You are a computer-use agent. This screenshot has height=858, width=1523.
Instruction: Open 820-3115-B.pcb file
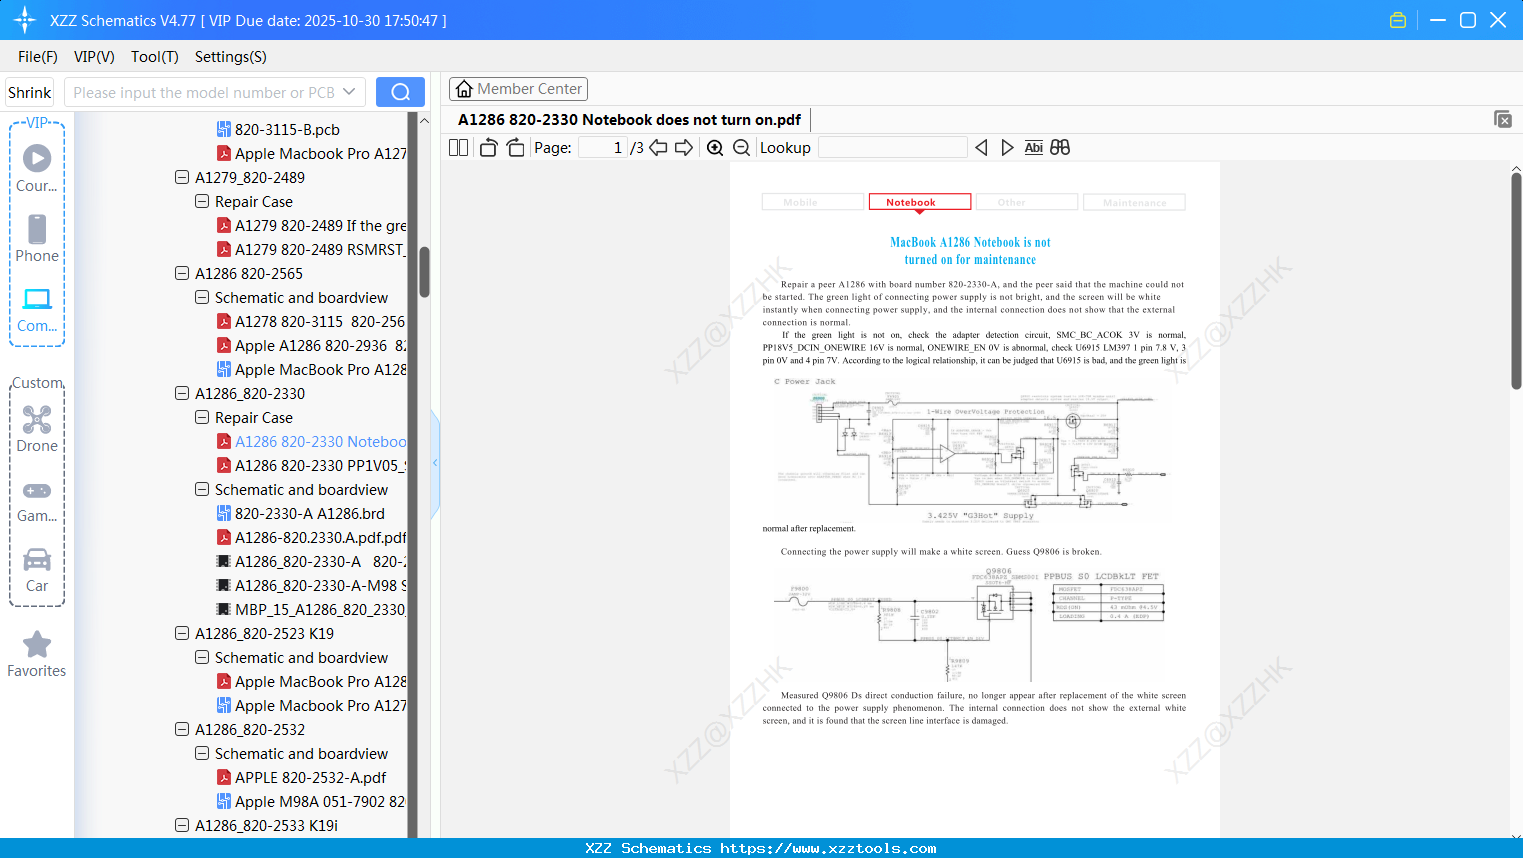click(x=287, y=129)
